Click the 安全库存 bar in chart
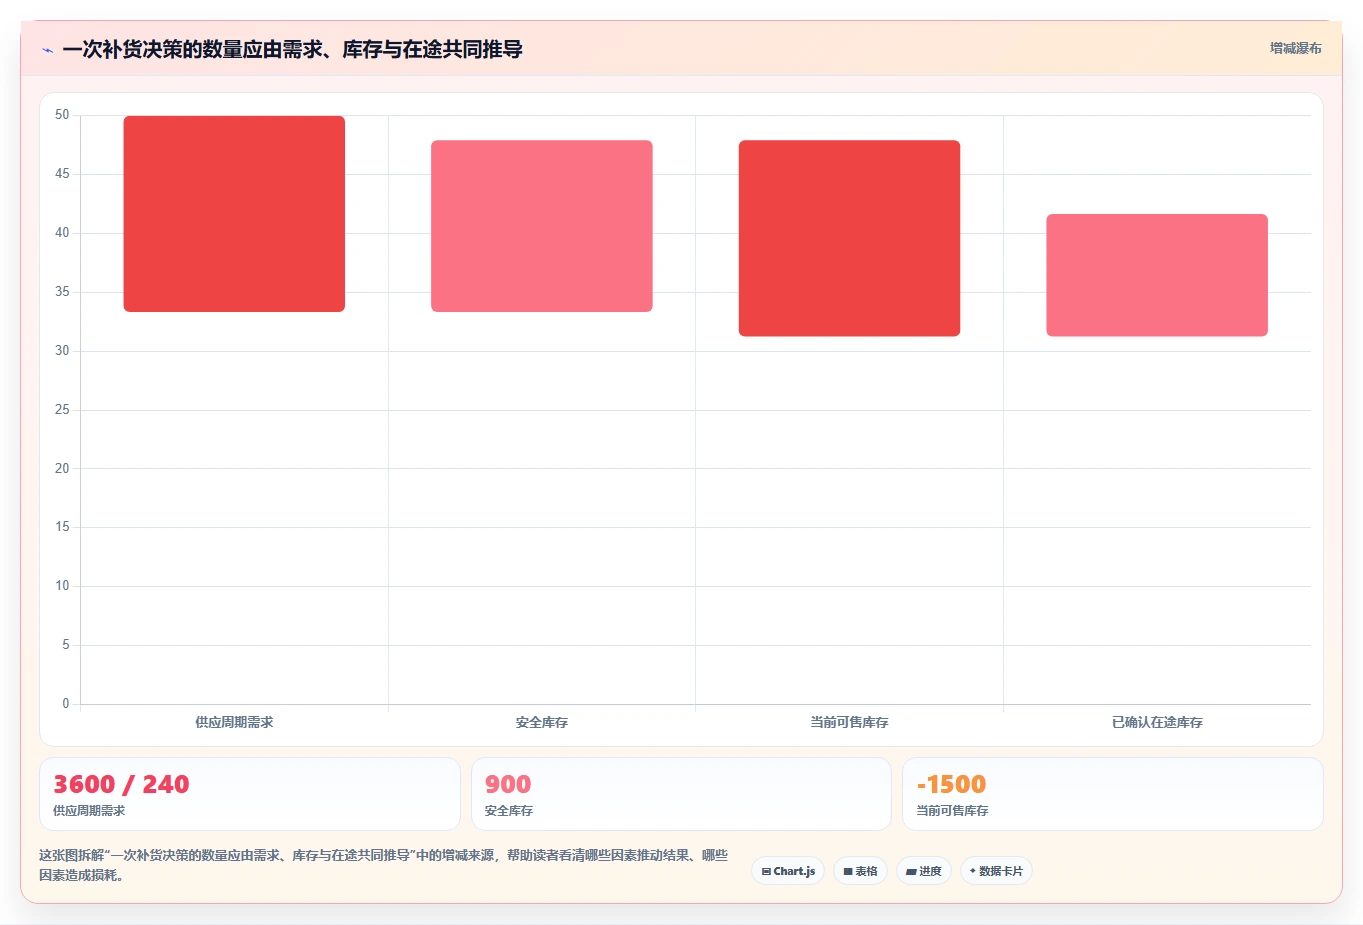This screenshot has width=1363, height=925. 542,226
